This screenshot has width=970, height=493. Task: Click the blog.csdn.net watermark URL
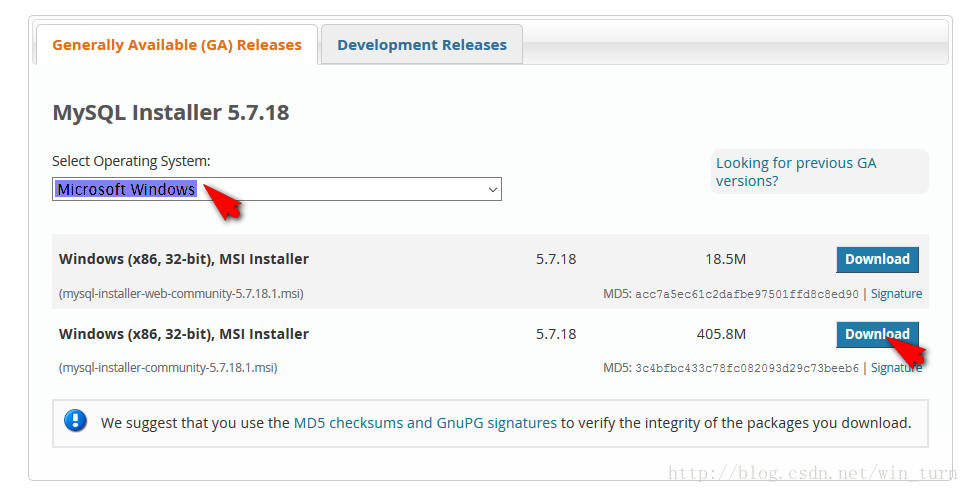coord(812,474)
